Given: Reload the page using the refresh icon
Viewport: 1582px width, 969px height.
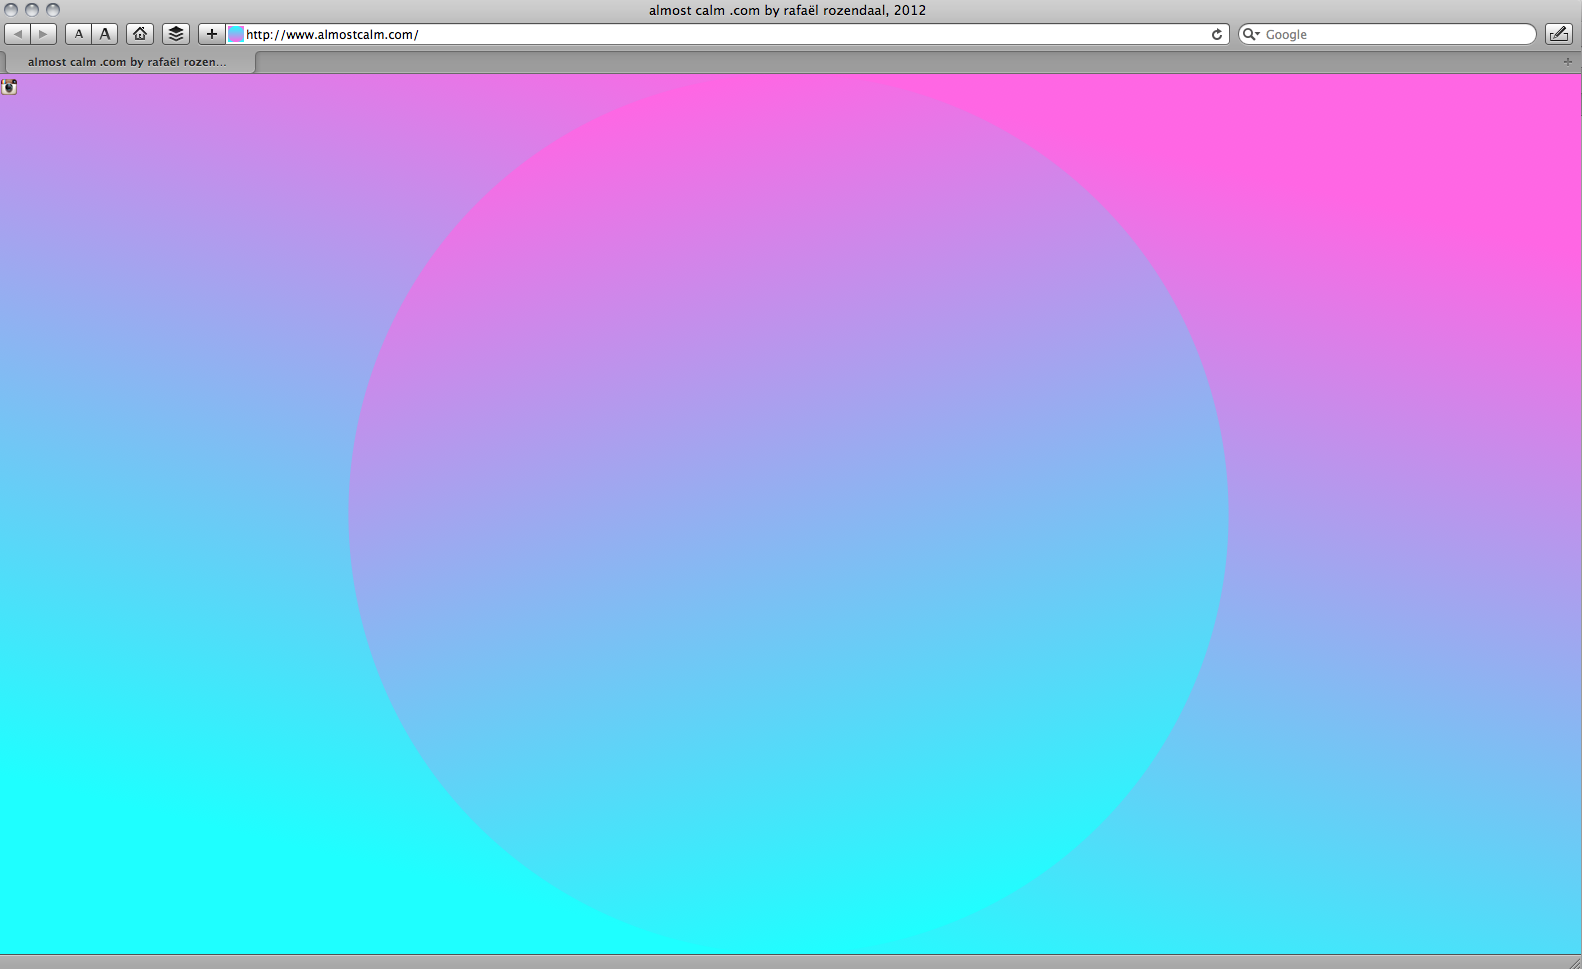Looking at the screenshot, I should tap(1217, 34).
